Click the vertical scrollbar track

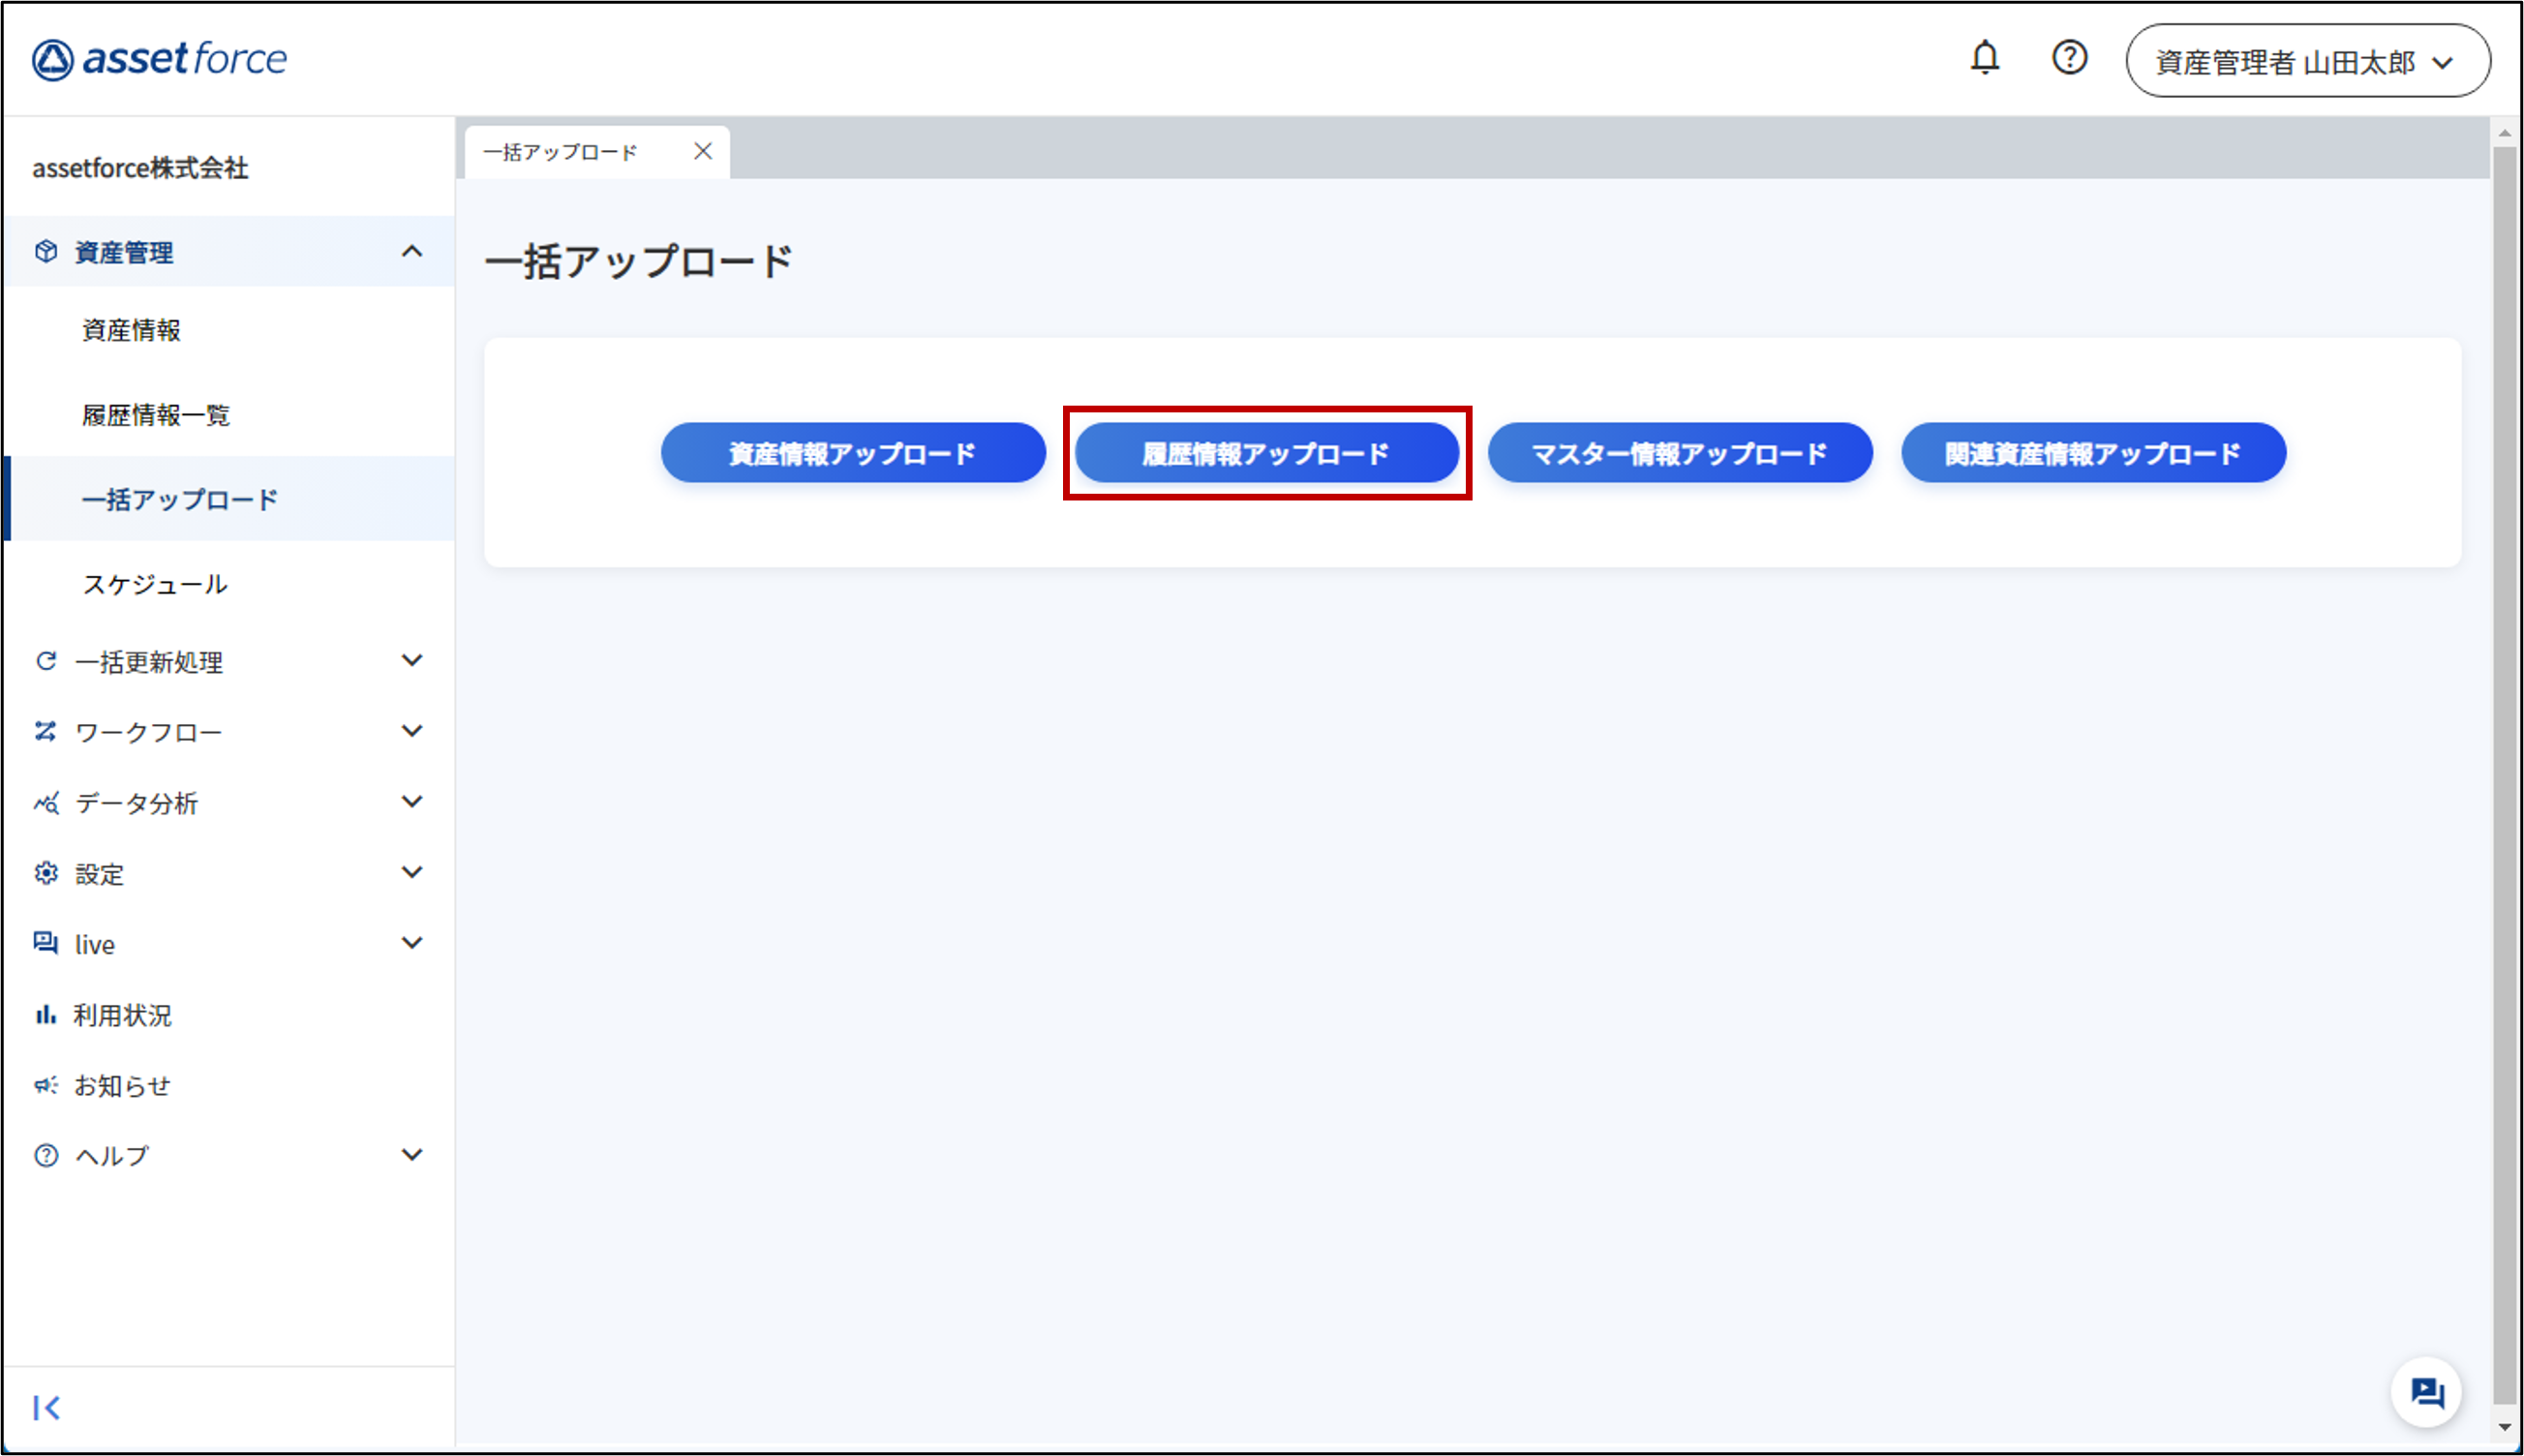point(2504,777)
